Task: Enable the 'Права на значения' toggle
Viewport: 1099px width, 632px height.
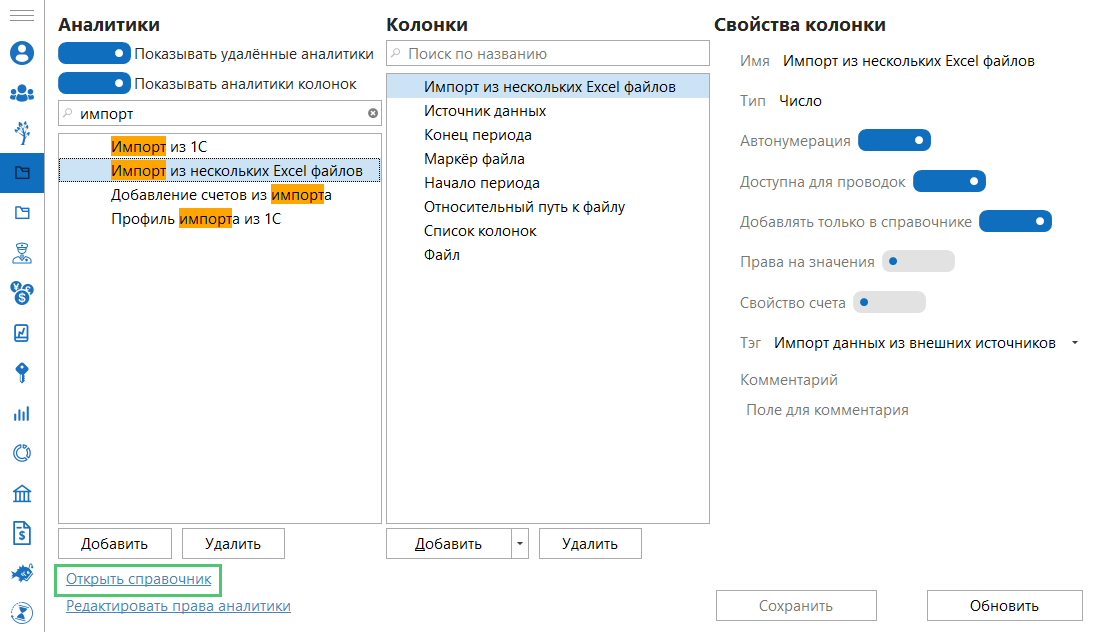Action: coord(918,262)
